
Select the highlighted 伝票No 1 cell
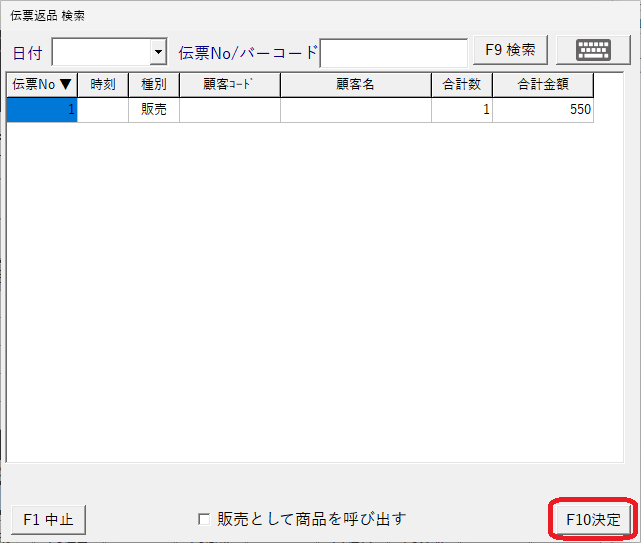[42, 110]
